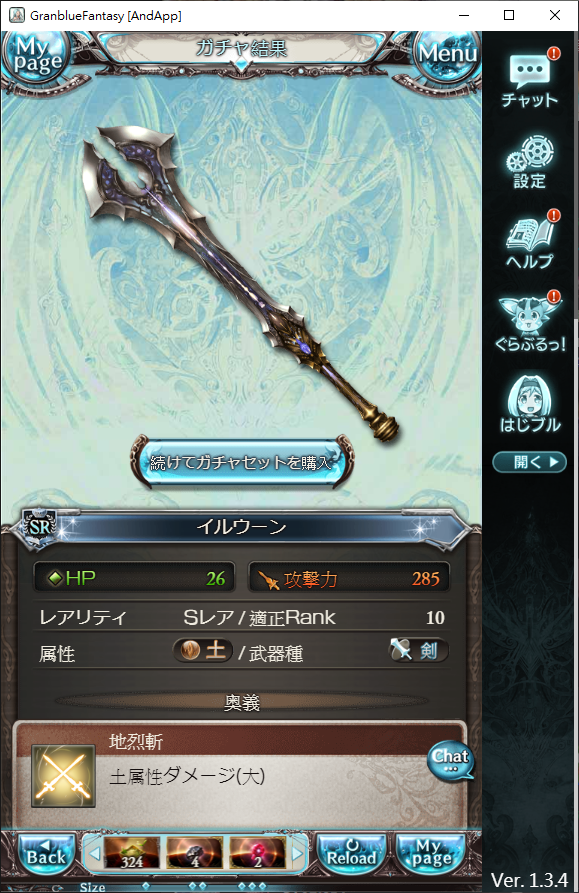Go Back using bottom-left button
Image resolution: width=579 pixels, height=893 pixels.
coord(46,854)
